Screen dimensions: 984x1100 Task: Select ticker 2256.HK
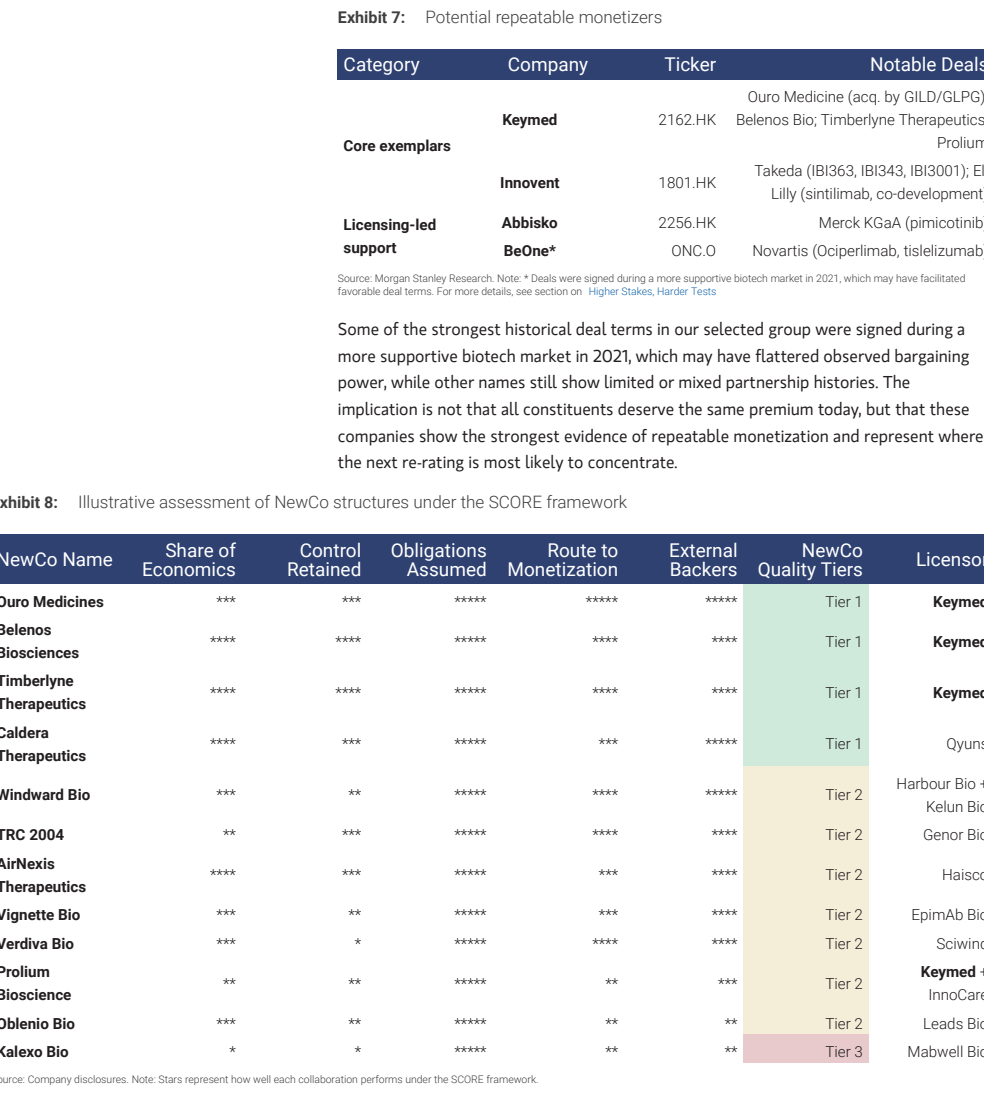pyautogui.click(x=687, y=223)
